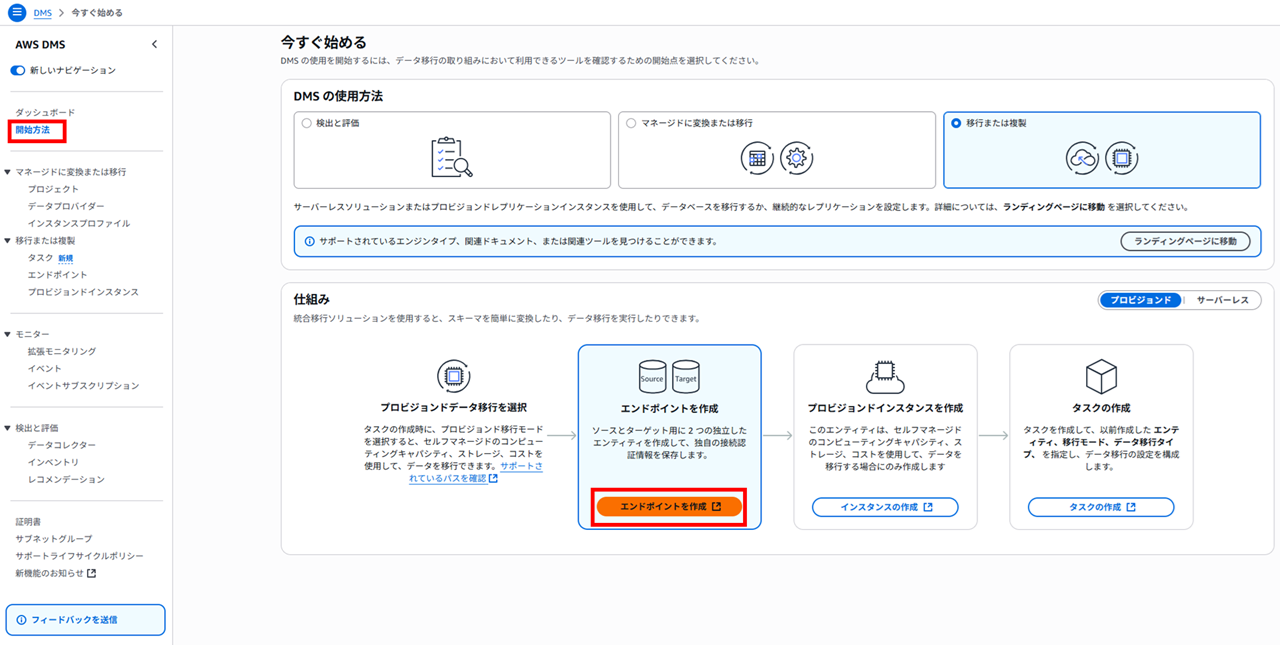Open サブネットグループ in the sidebar
Image resolution: width=1280 pixels, height=645 pixels.
[x=54, y=539]
